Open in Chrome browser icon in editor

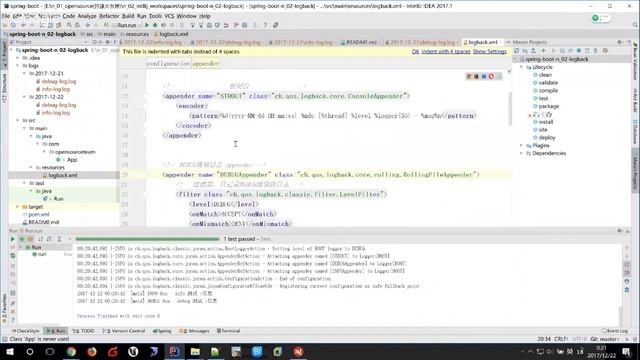(469, 76)
